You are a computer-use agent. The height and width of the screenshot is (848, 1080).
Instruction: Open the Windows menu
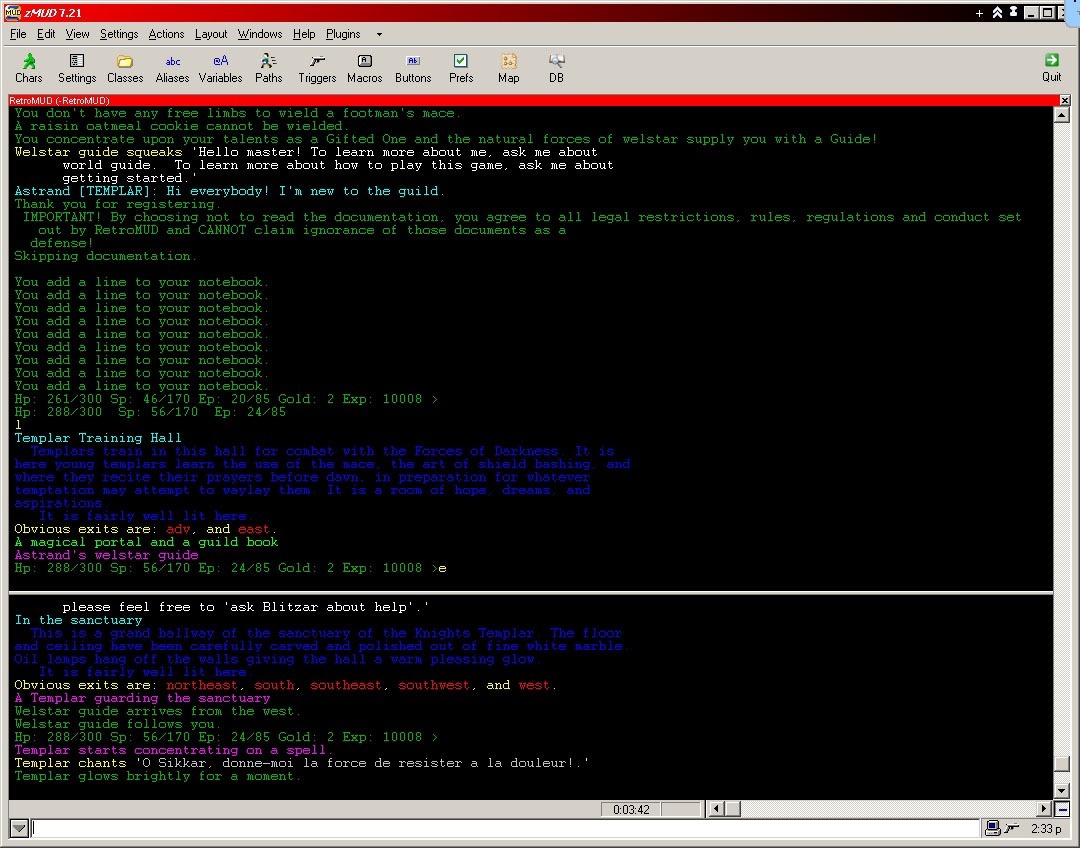260,34
